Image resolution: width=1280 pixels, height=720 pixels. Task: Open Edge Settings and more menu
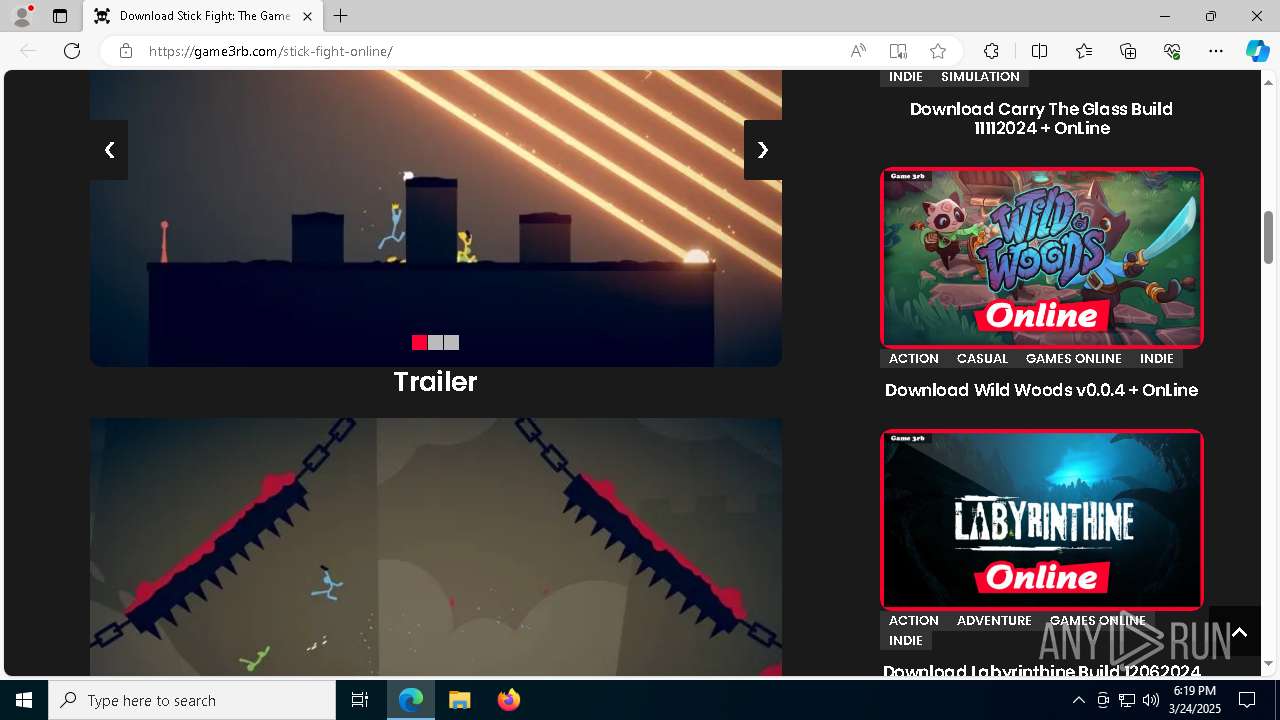pos(1216,51)
